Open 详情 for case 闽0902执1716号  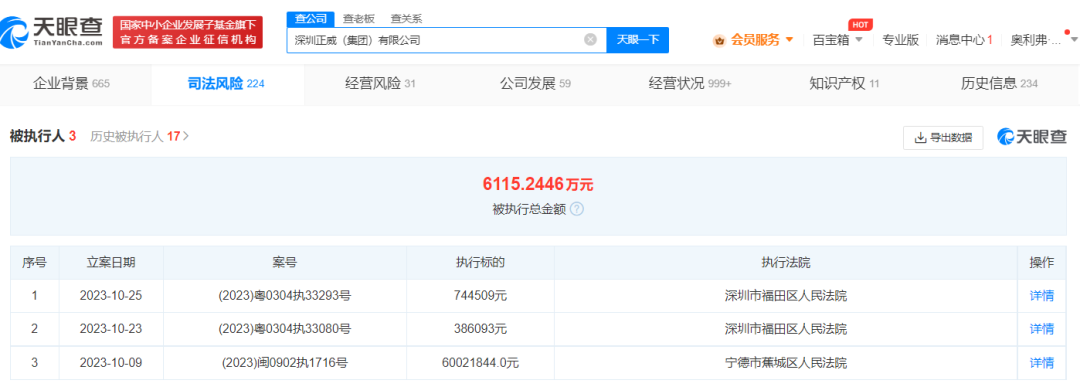(1041, 362)
